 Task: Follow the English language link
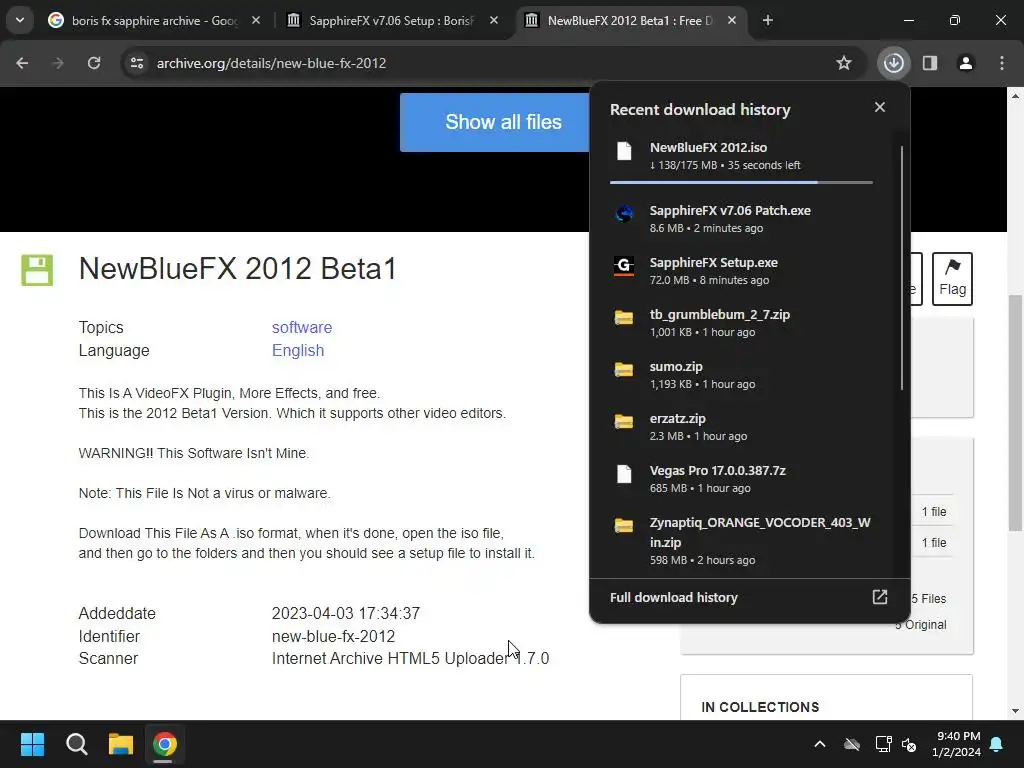(x=298, y=351)
